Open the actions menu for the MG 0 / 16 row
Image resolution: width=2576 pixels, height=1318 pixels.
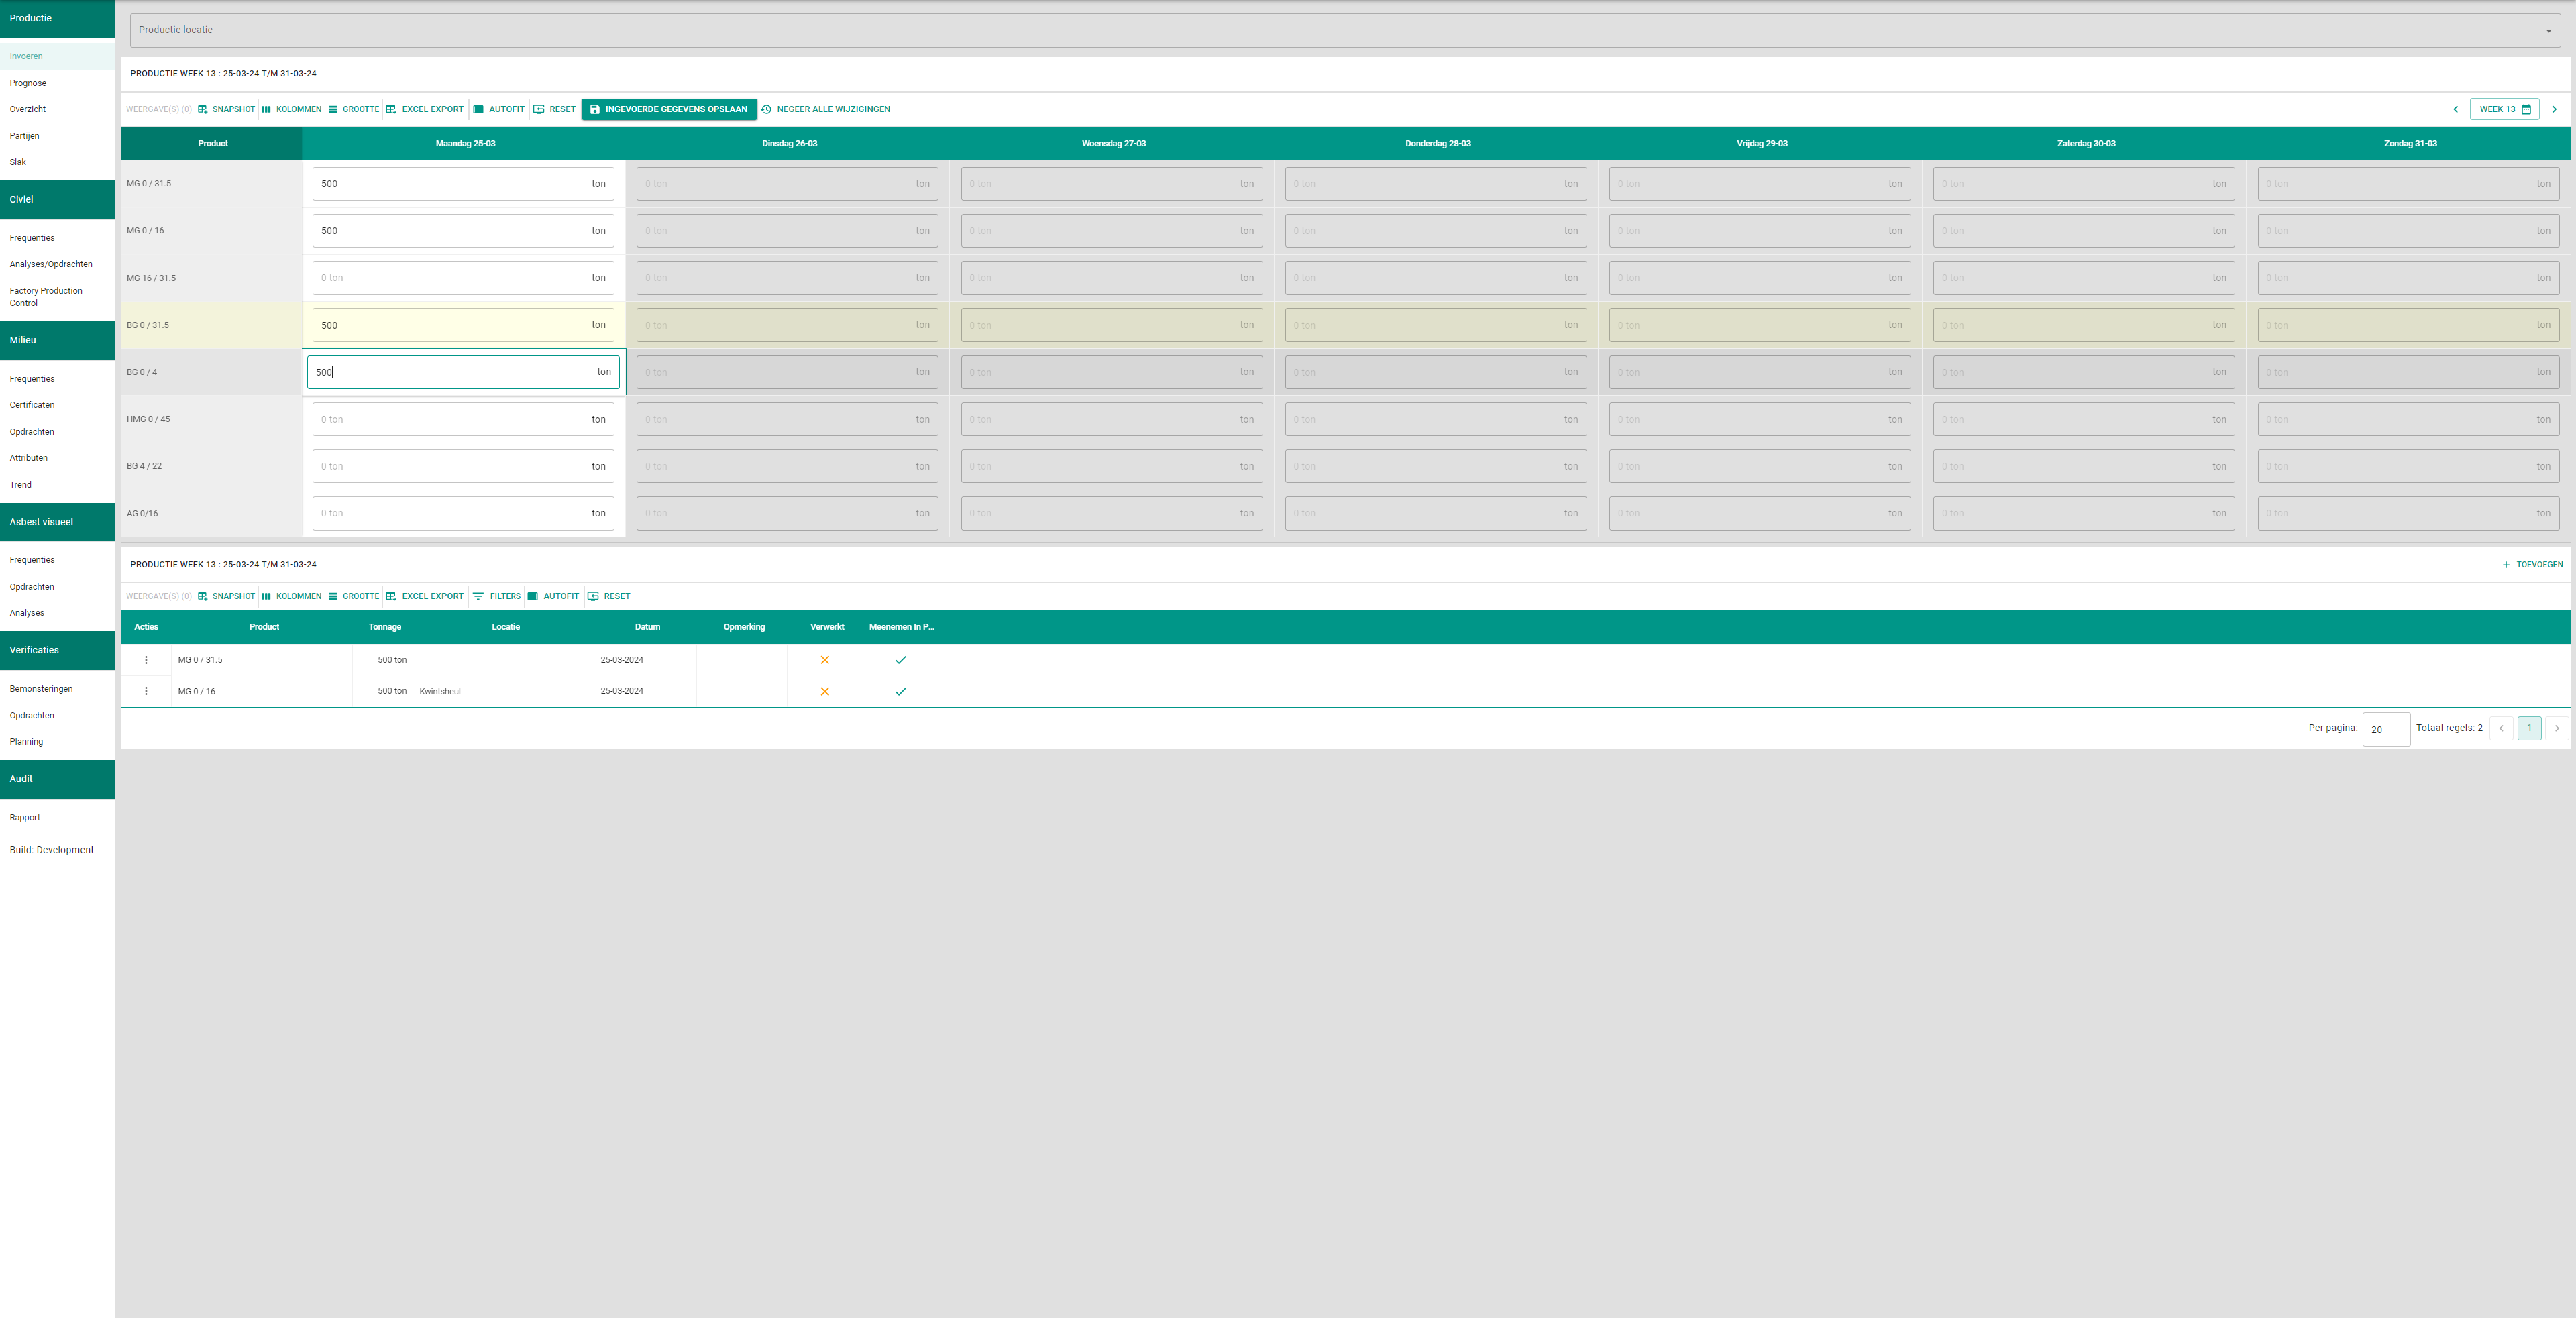146,691
